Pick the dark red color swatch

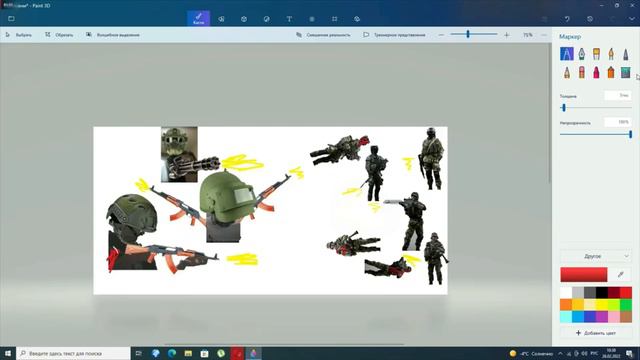(x=613, y=293)
